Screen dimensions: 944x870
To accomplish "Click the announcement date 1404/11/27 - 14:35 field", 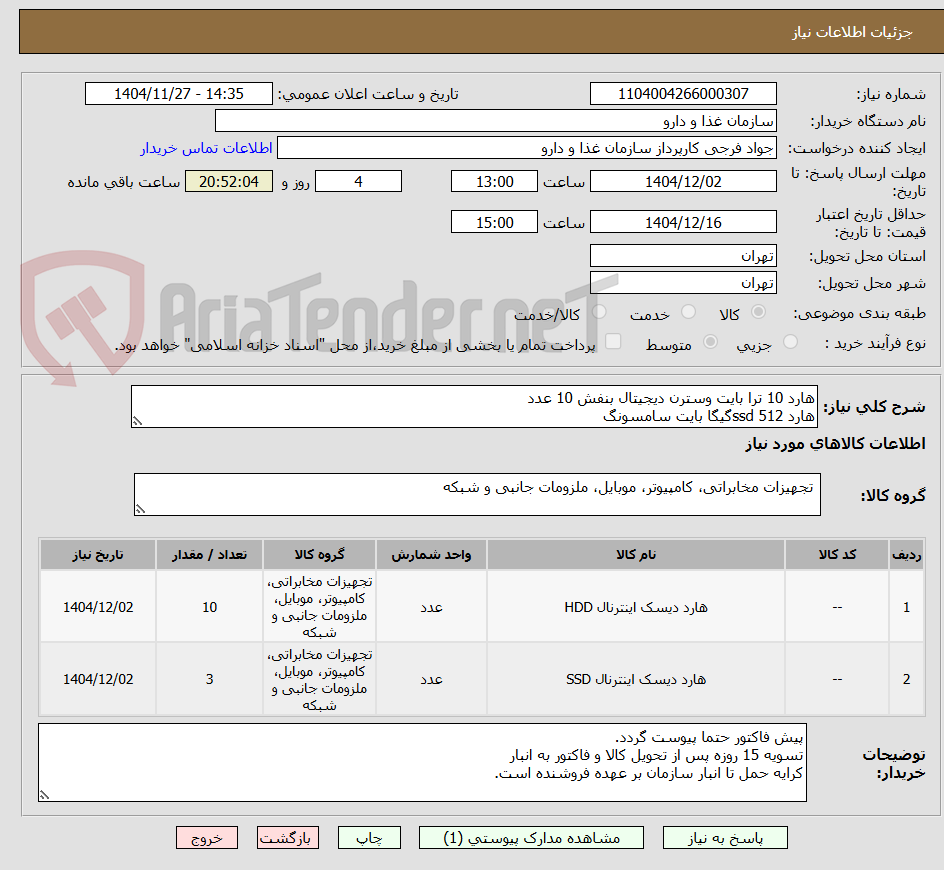I will coord(179,94).
